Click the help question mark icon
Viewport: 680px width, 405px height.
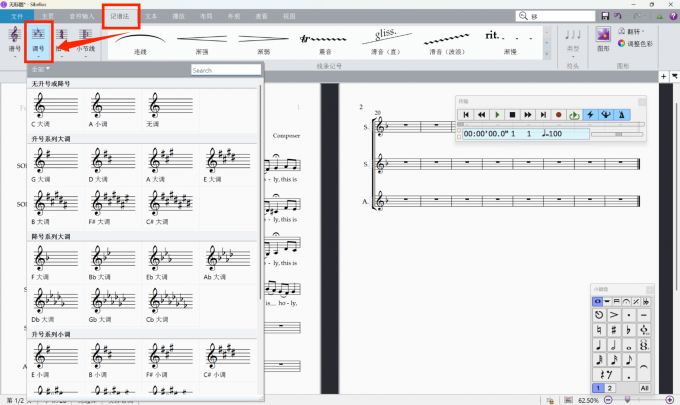[x=673, y=16]
